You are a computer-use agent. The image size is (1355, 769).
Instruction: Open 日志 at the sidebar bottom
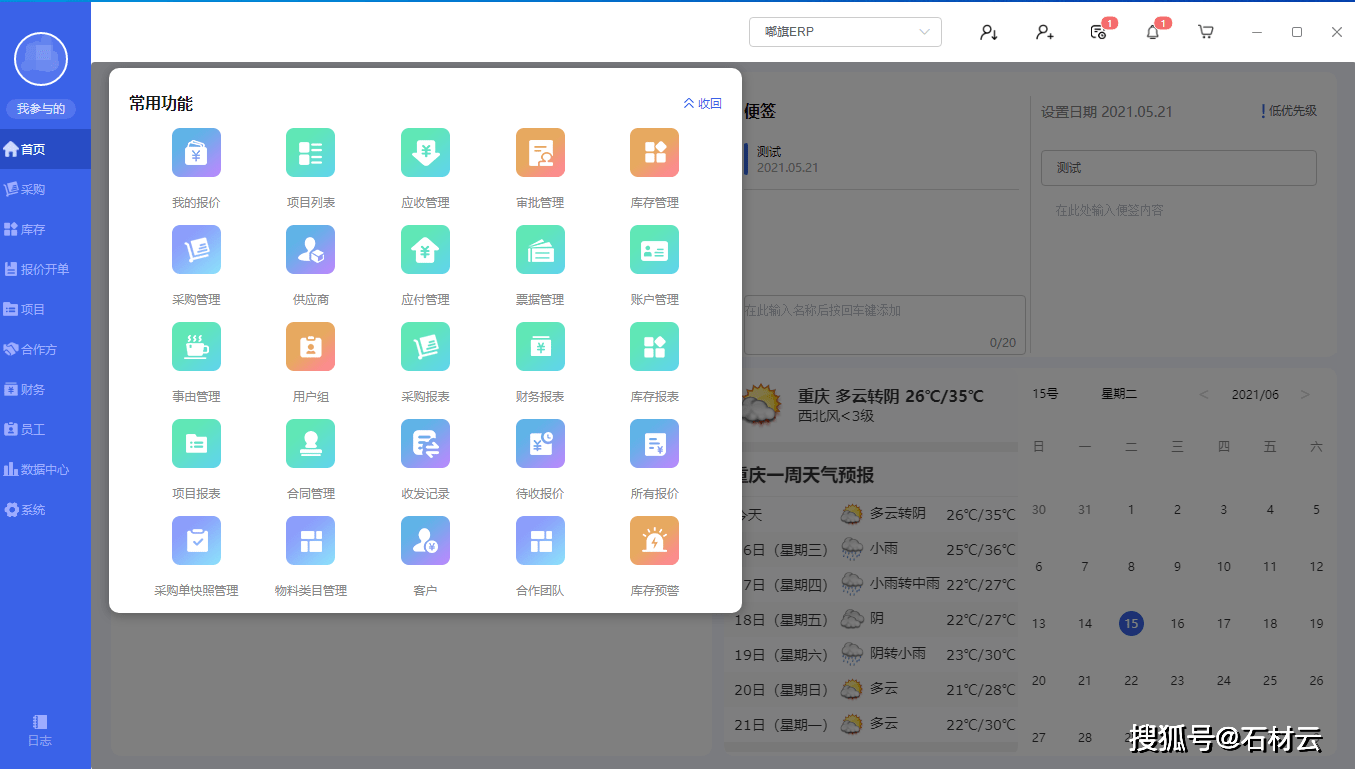pyautogui.click(x=40, y=730)
